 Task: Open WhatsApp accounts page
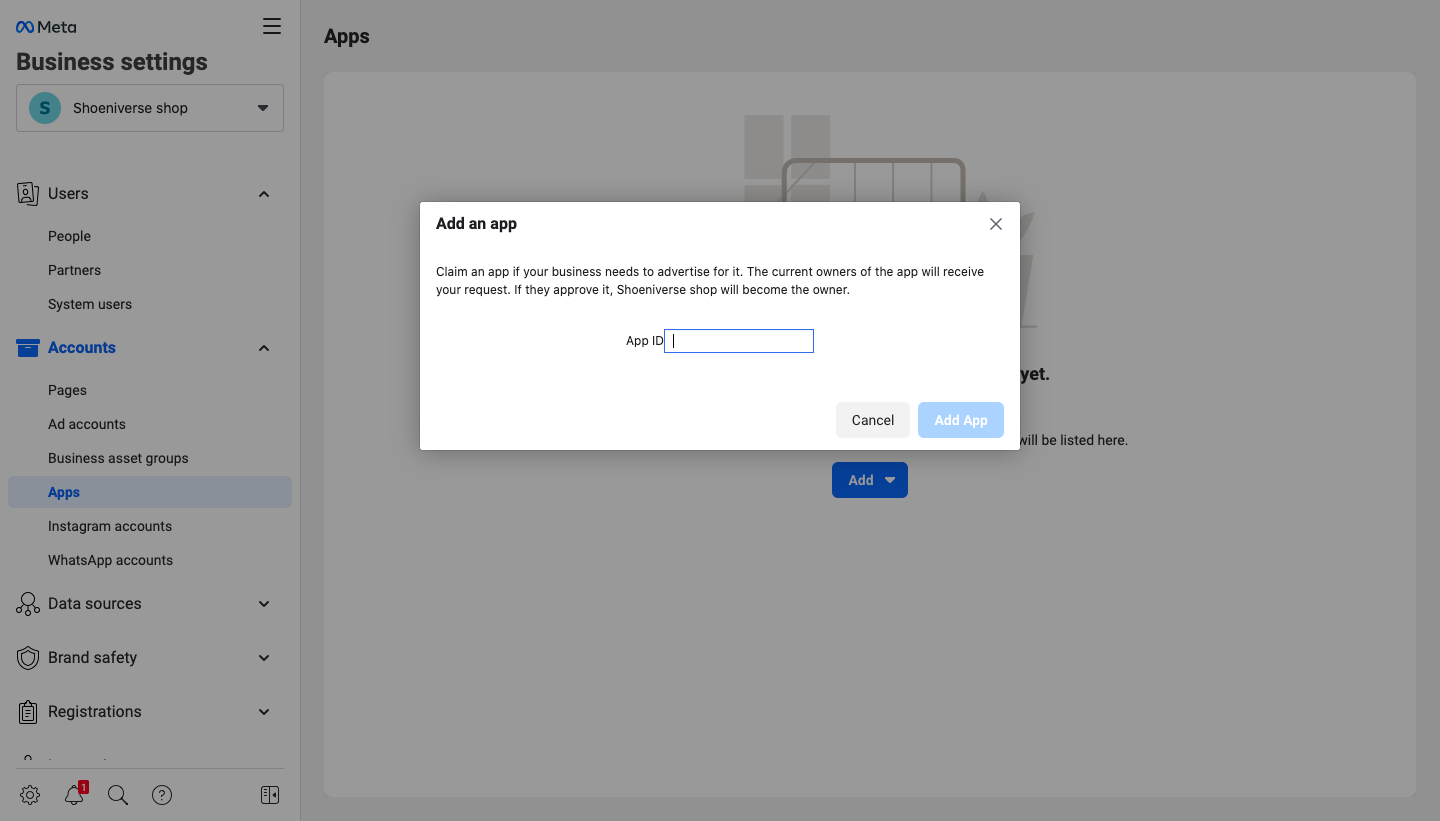click(110, 560)
